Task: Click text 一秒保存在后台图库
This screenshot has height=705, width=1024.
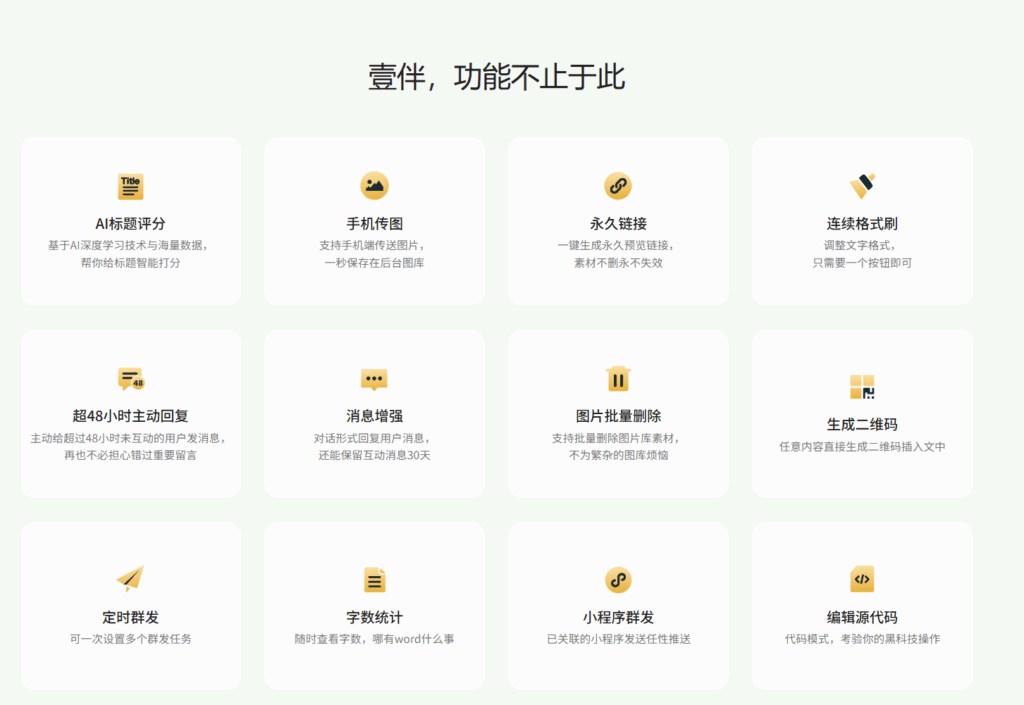Action: pos(374,262)
